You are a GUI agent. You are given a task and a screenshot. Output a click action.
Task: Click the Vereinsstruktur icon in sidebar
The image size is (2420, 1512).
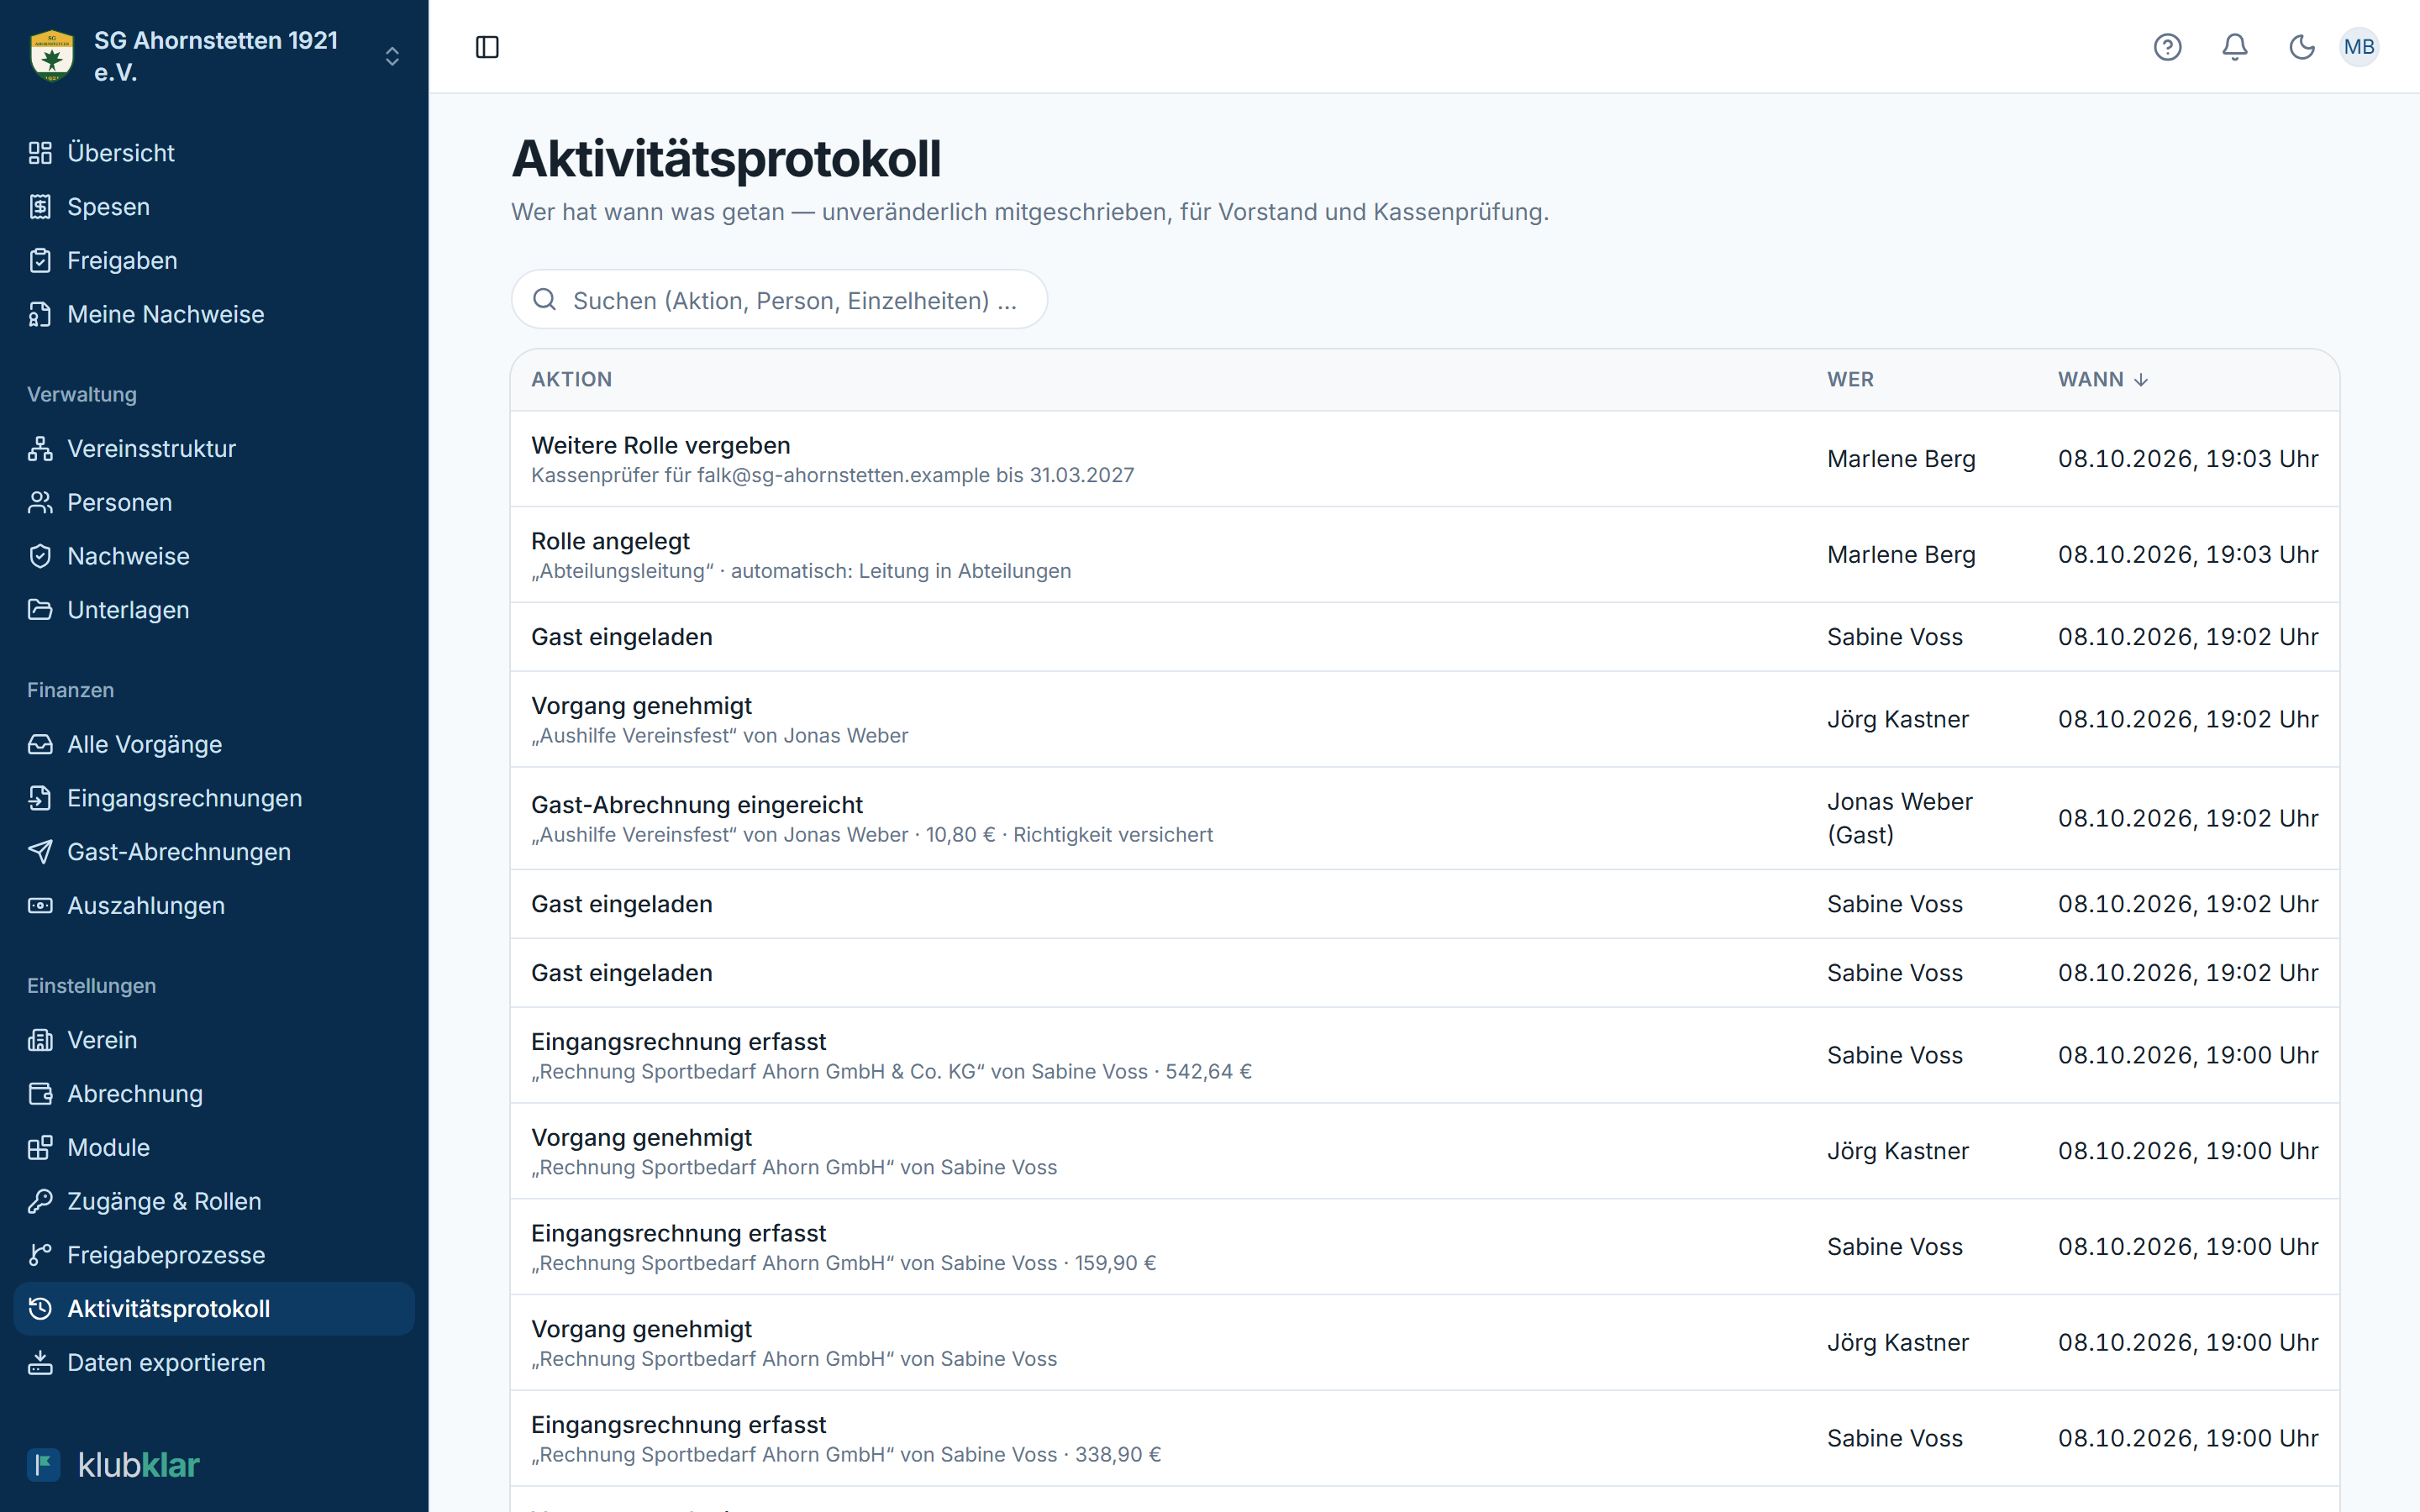click(x=40, y=449)
